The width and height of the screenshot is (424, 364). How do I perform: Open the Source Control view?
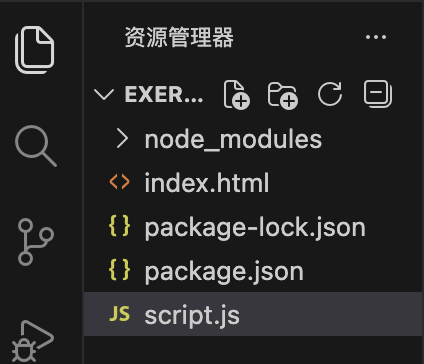36,242
